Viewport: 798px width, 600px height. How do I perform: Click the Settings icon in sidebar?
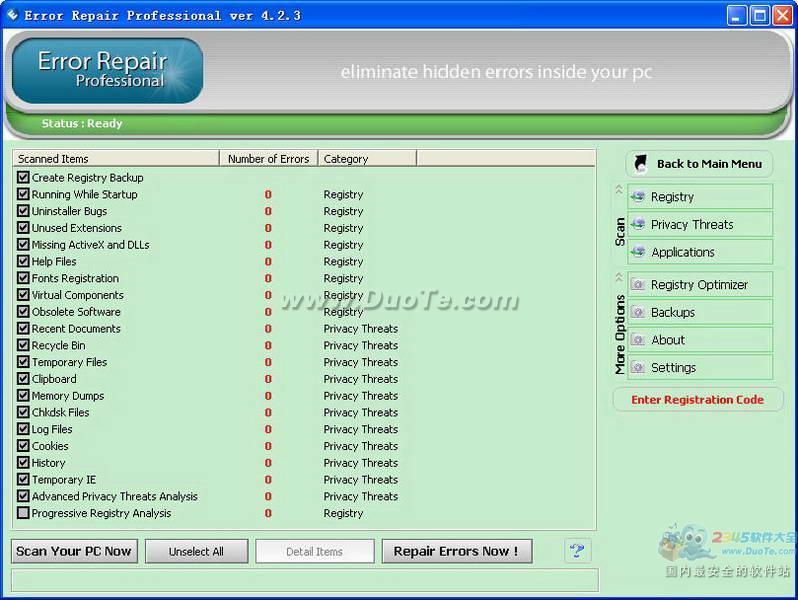[638, 367]
